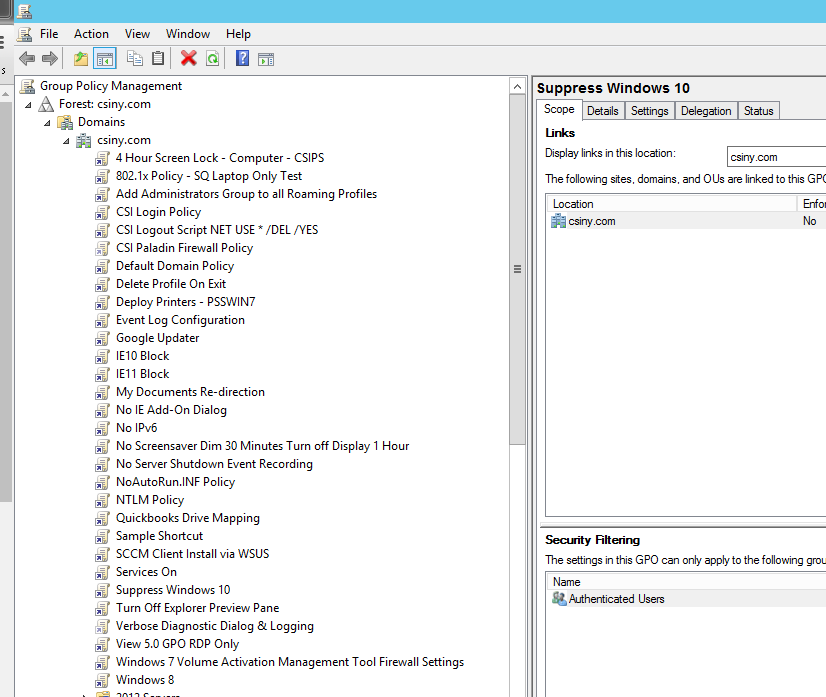Viewport: 826px width, 697px height.
Task: Click the tree scrollbar up arrow
Action: pyautogui.click(x=517, y=87)
